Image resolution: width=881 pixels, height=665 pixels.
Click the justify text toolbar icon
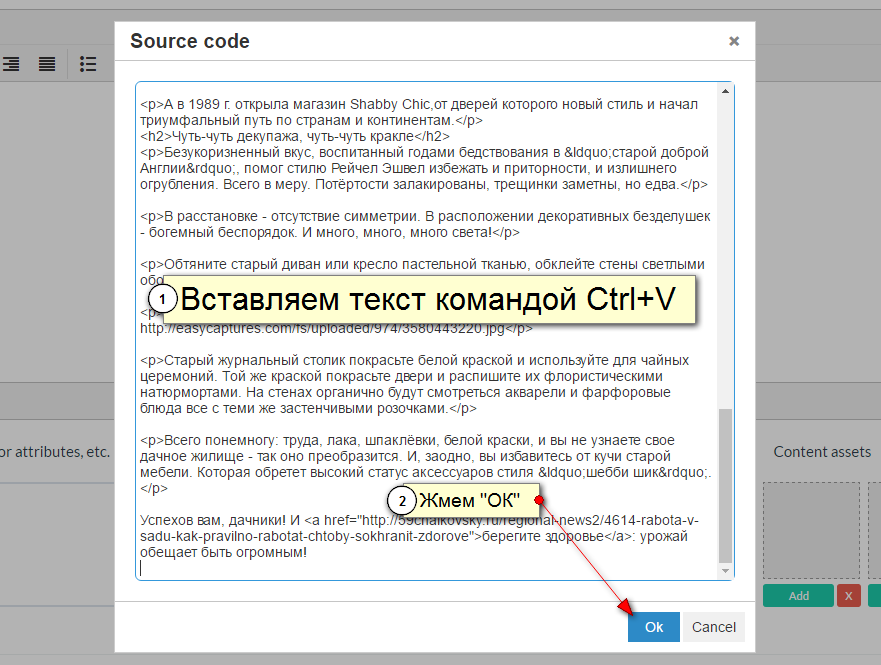point(47,64)
